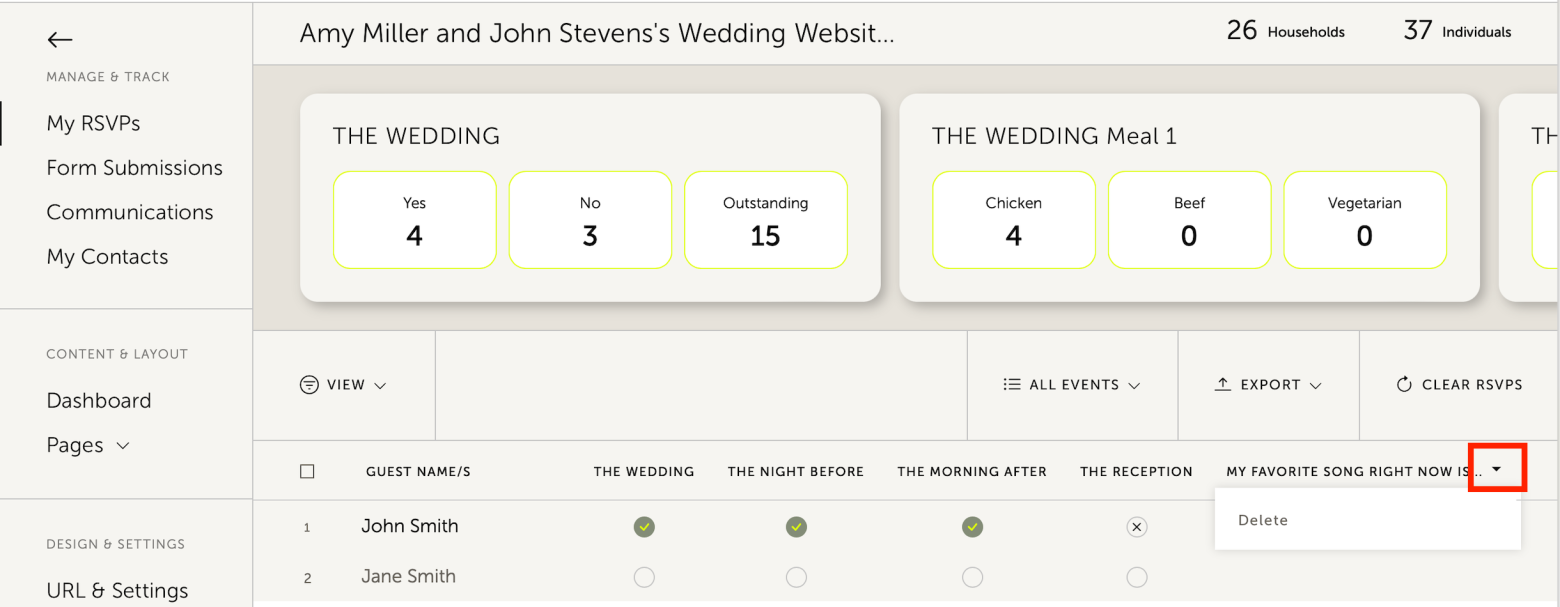Click the All Events list icon
The width and height of the screenshot is (1560, 607).
[1012, 385]
